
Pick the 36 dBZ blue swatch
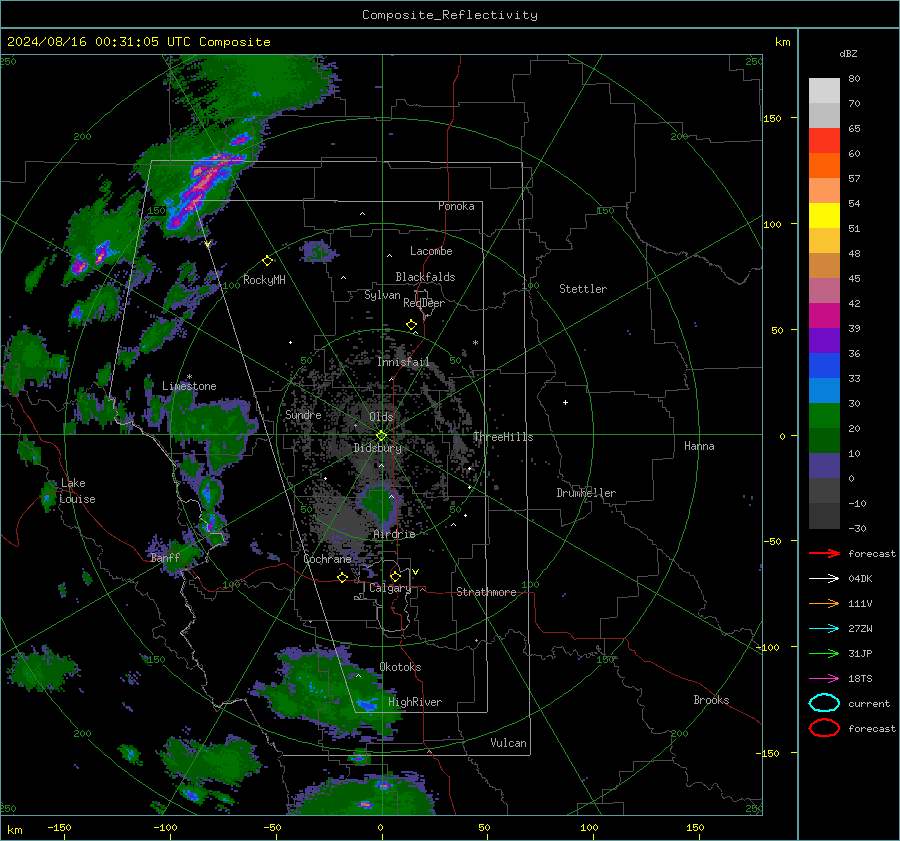[x=824, y=366]
